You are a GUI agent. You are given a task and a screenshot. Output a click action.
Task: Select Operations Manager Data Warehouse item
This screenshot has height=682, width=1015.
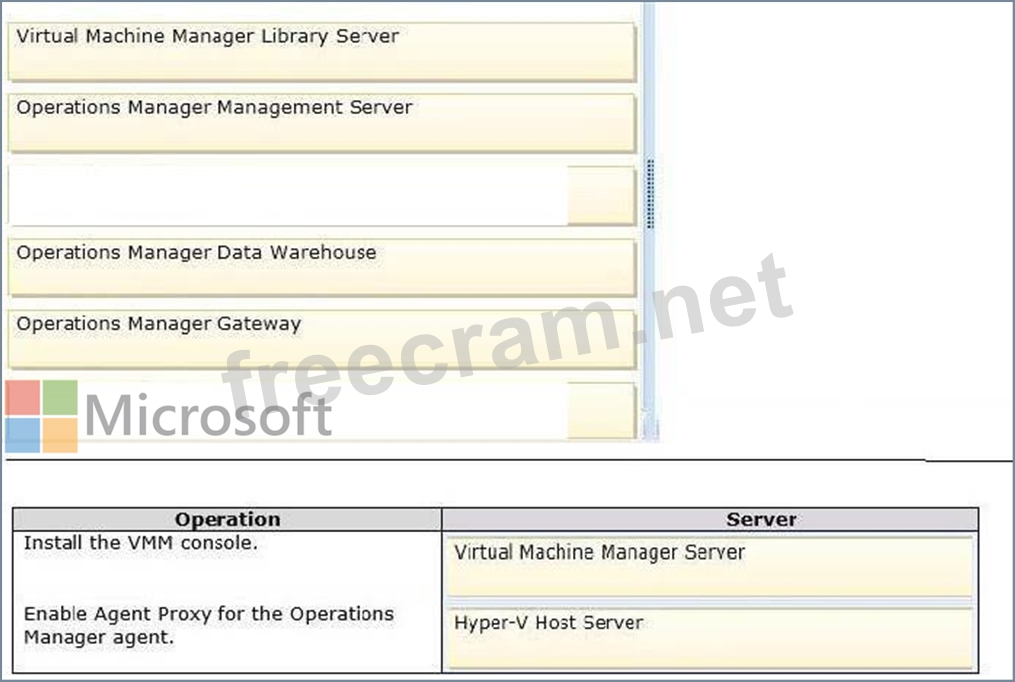(322, 268)
